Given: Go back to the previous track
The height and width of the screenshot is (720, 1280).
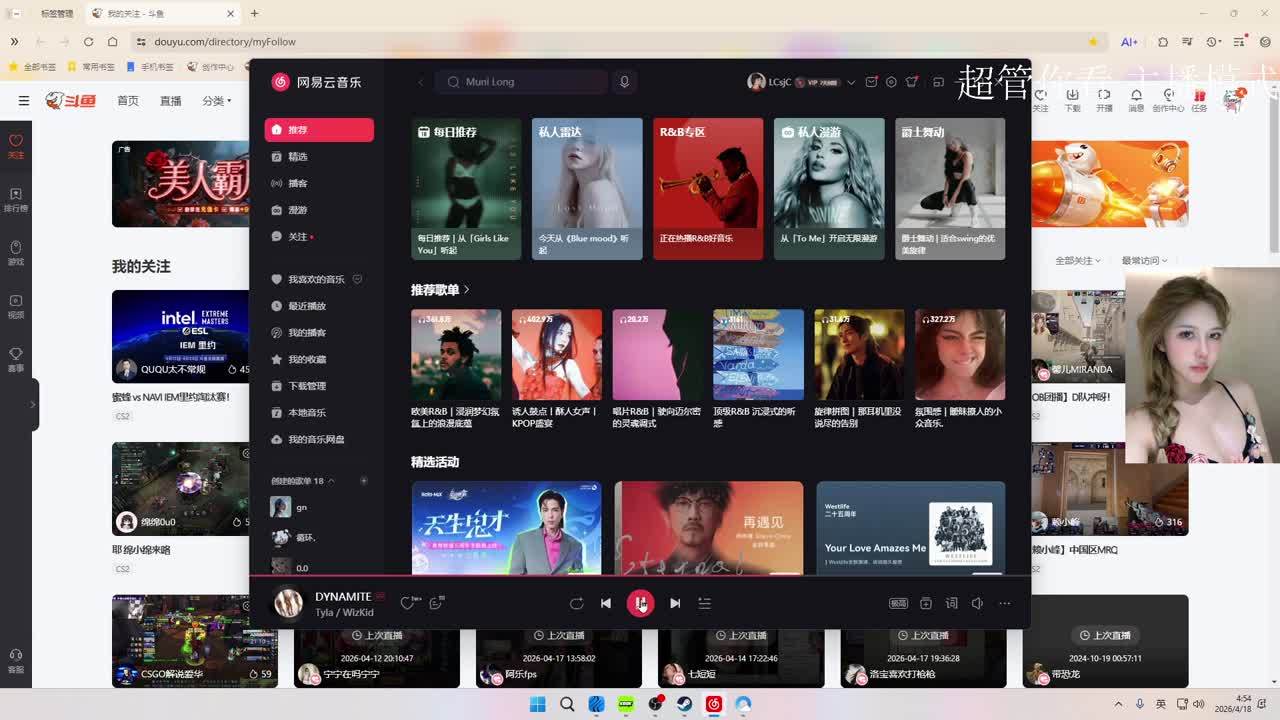Looking at the screenshot, I should pyautogui.click(x=605, y=603).
